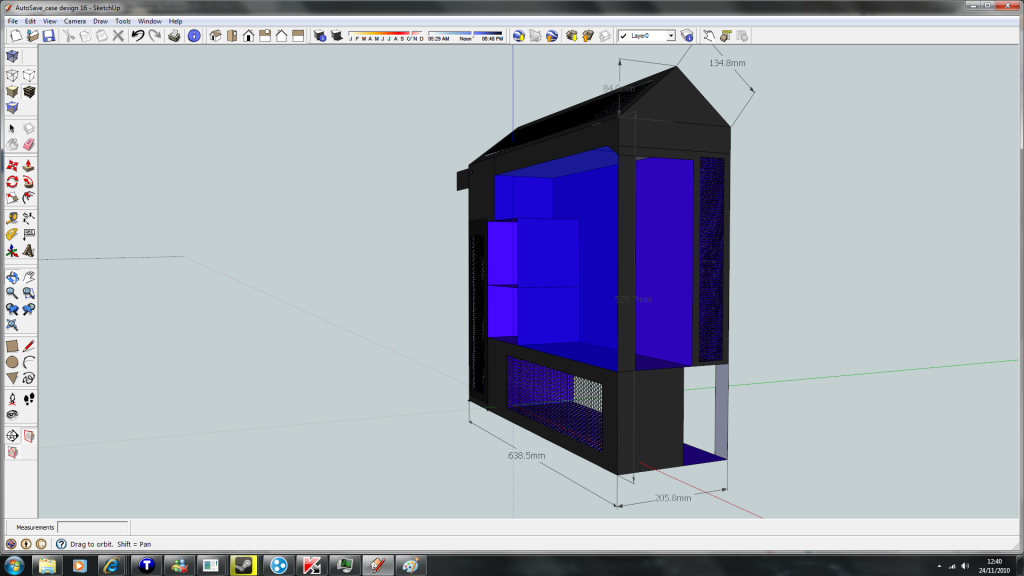Click the Print icon in the toolbar
The width and height of the screenshot is (1024, 576).
pyautogui.click(x=174, y=36)
